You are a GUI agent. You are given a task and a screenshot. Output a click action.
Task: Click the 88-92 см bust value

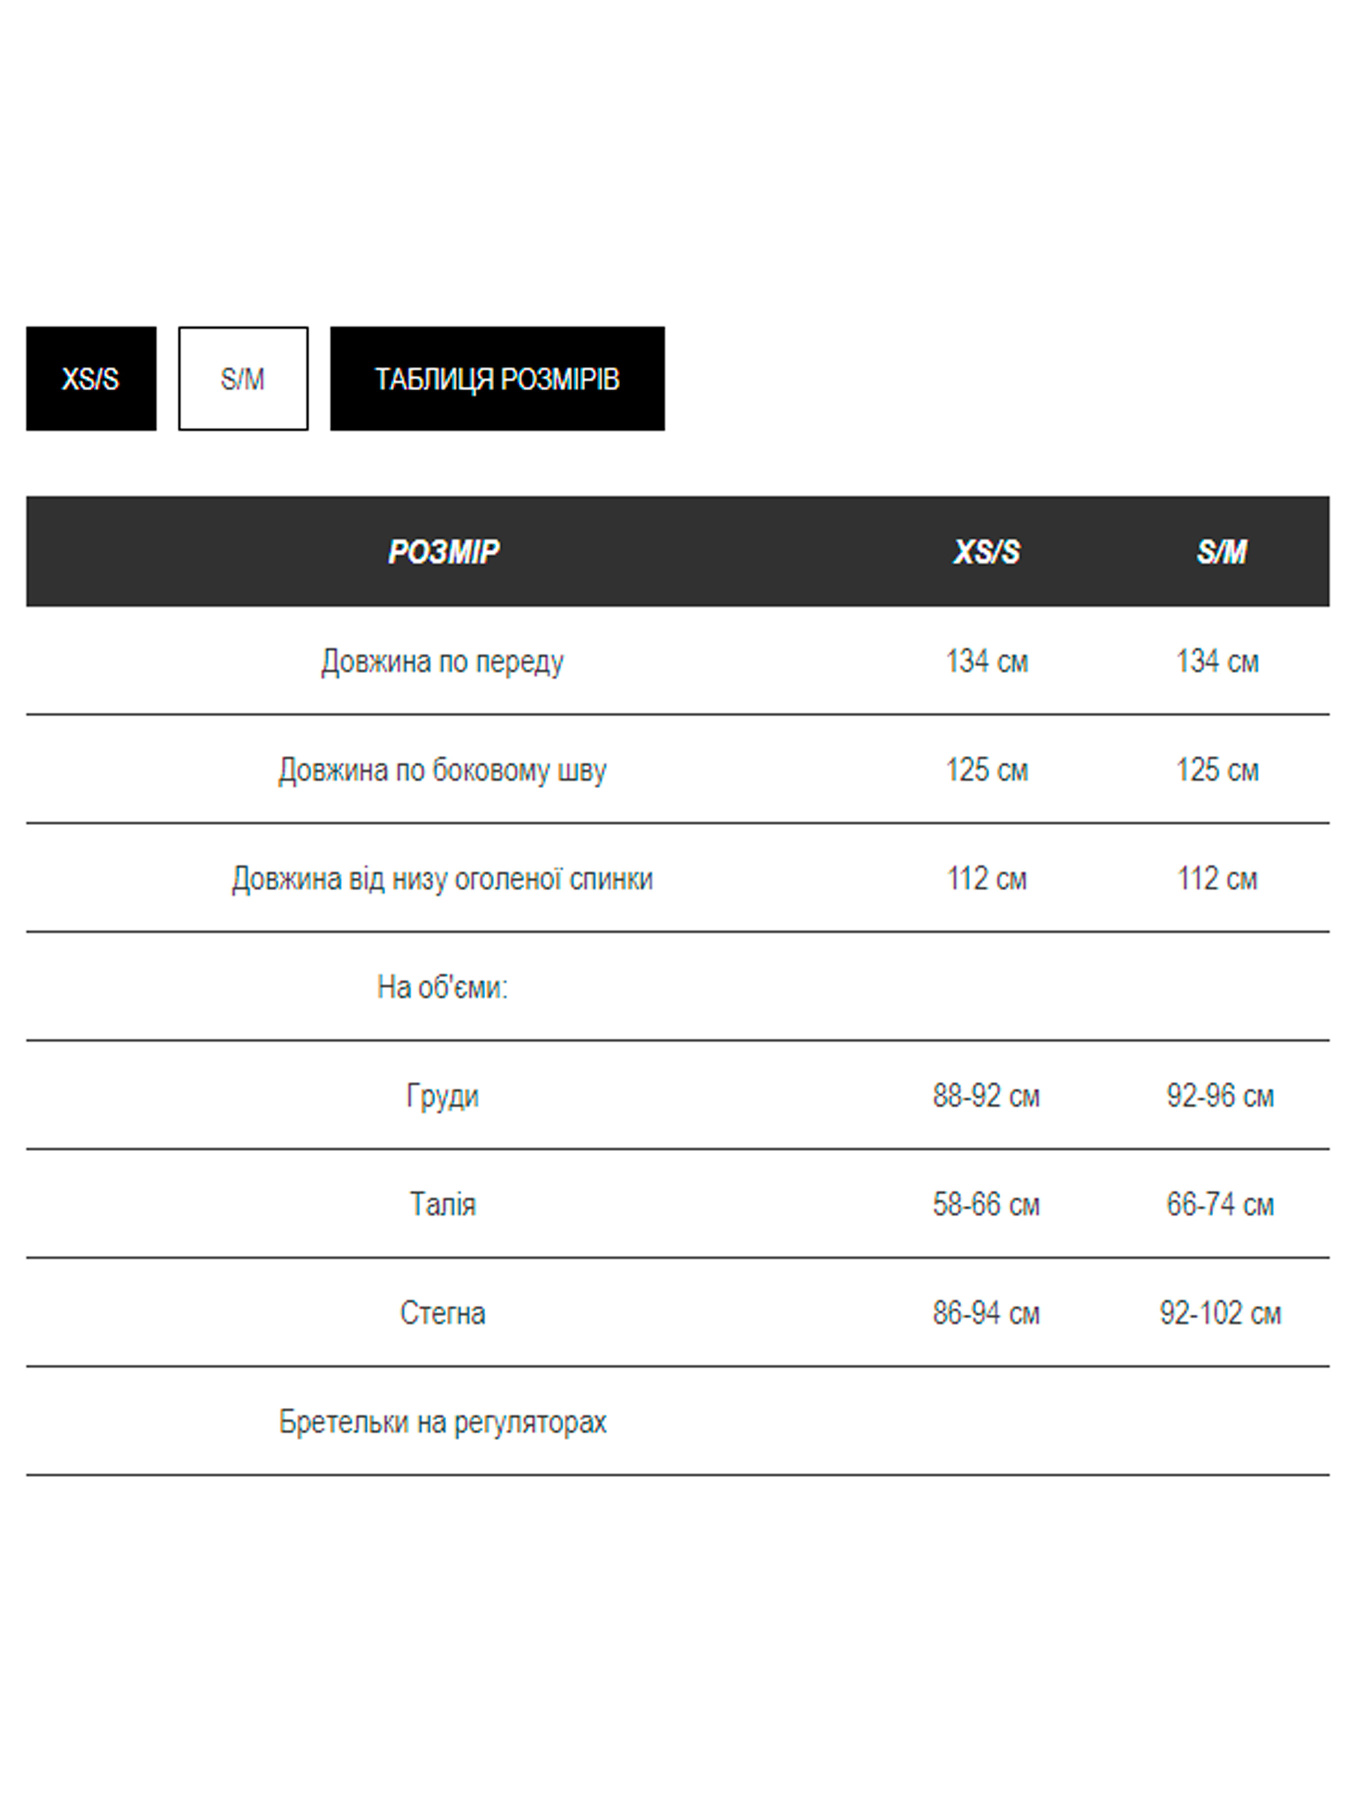(986, 1096)
